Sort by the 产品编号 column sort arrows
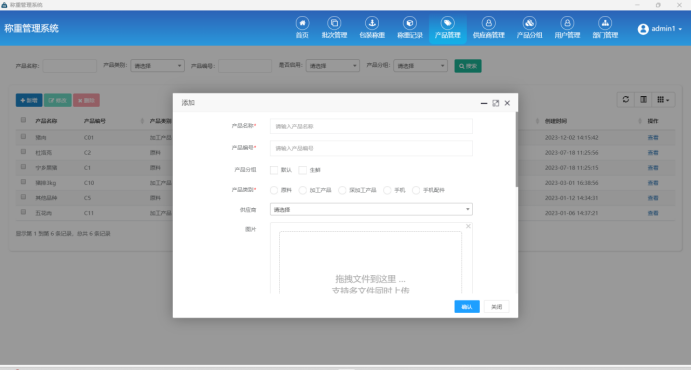The height and width of the screenshot is (371, 692). (x=142, y=121)
